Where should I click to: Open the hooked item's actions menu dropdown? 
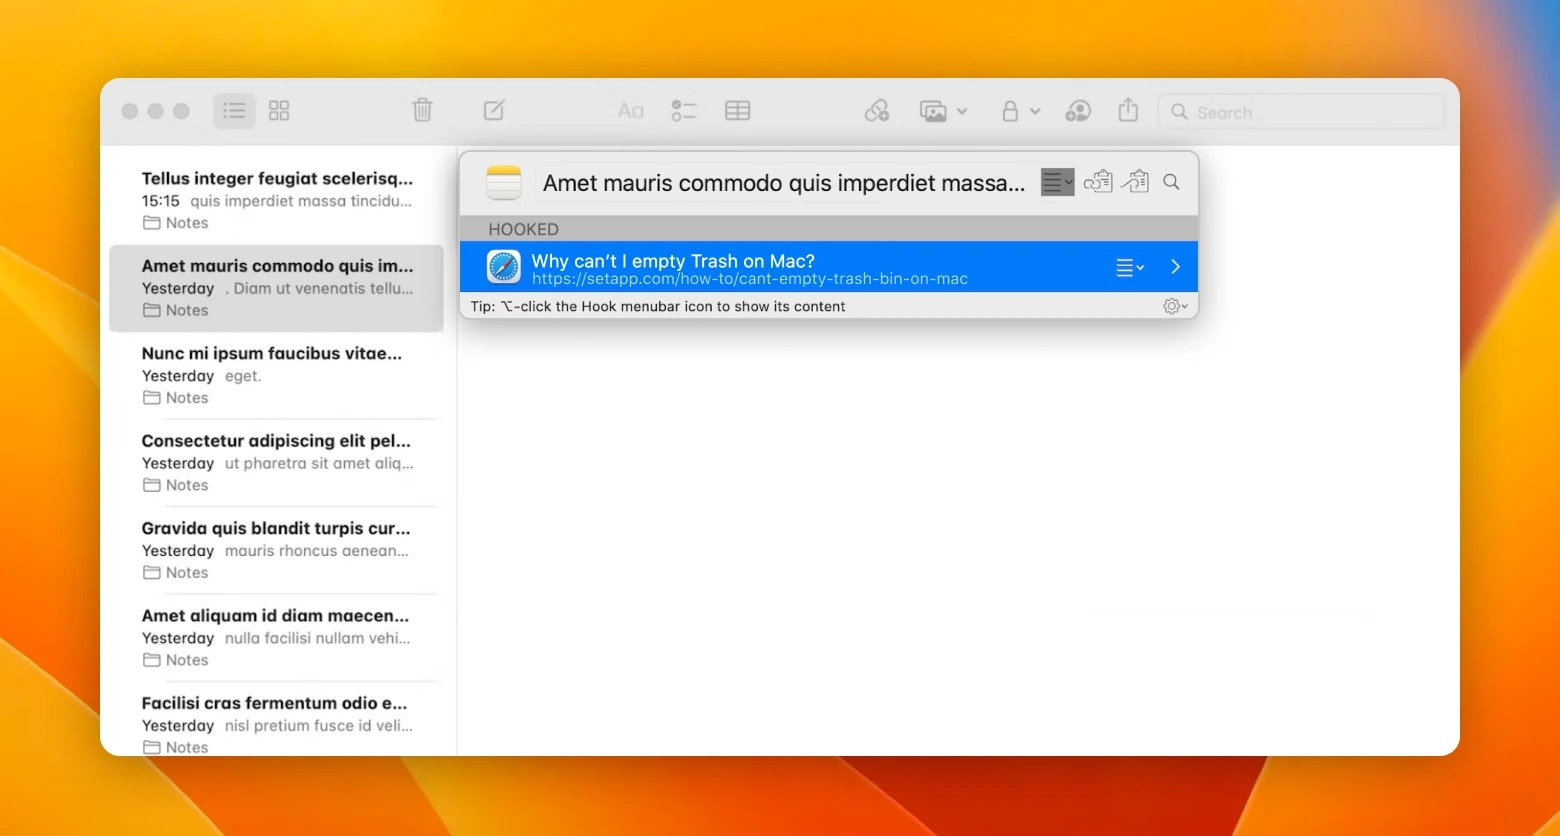click(1130, 267)
